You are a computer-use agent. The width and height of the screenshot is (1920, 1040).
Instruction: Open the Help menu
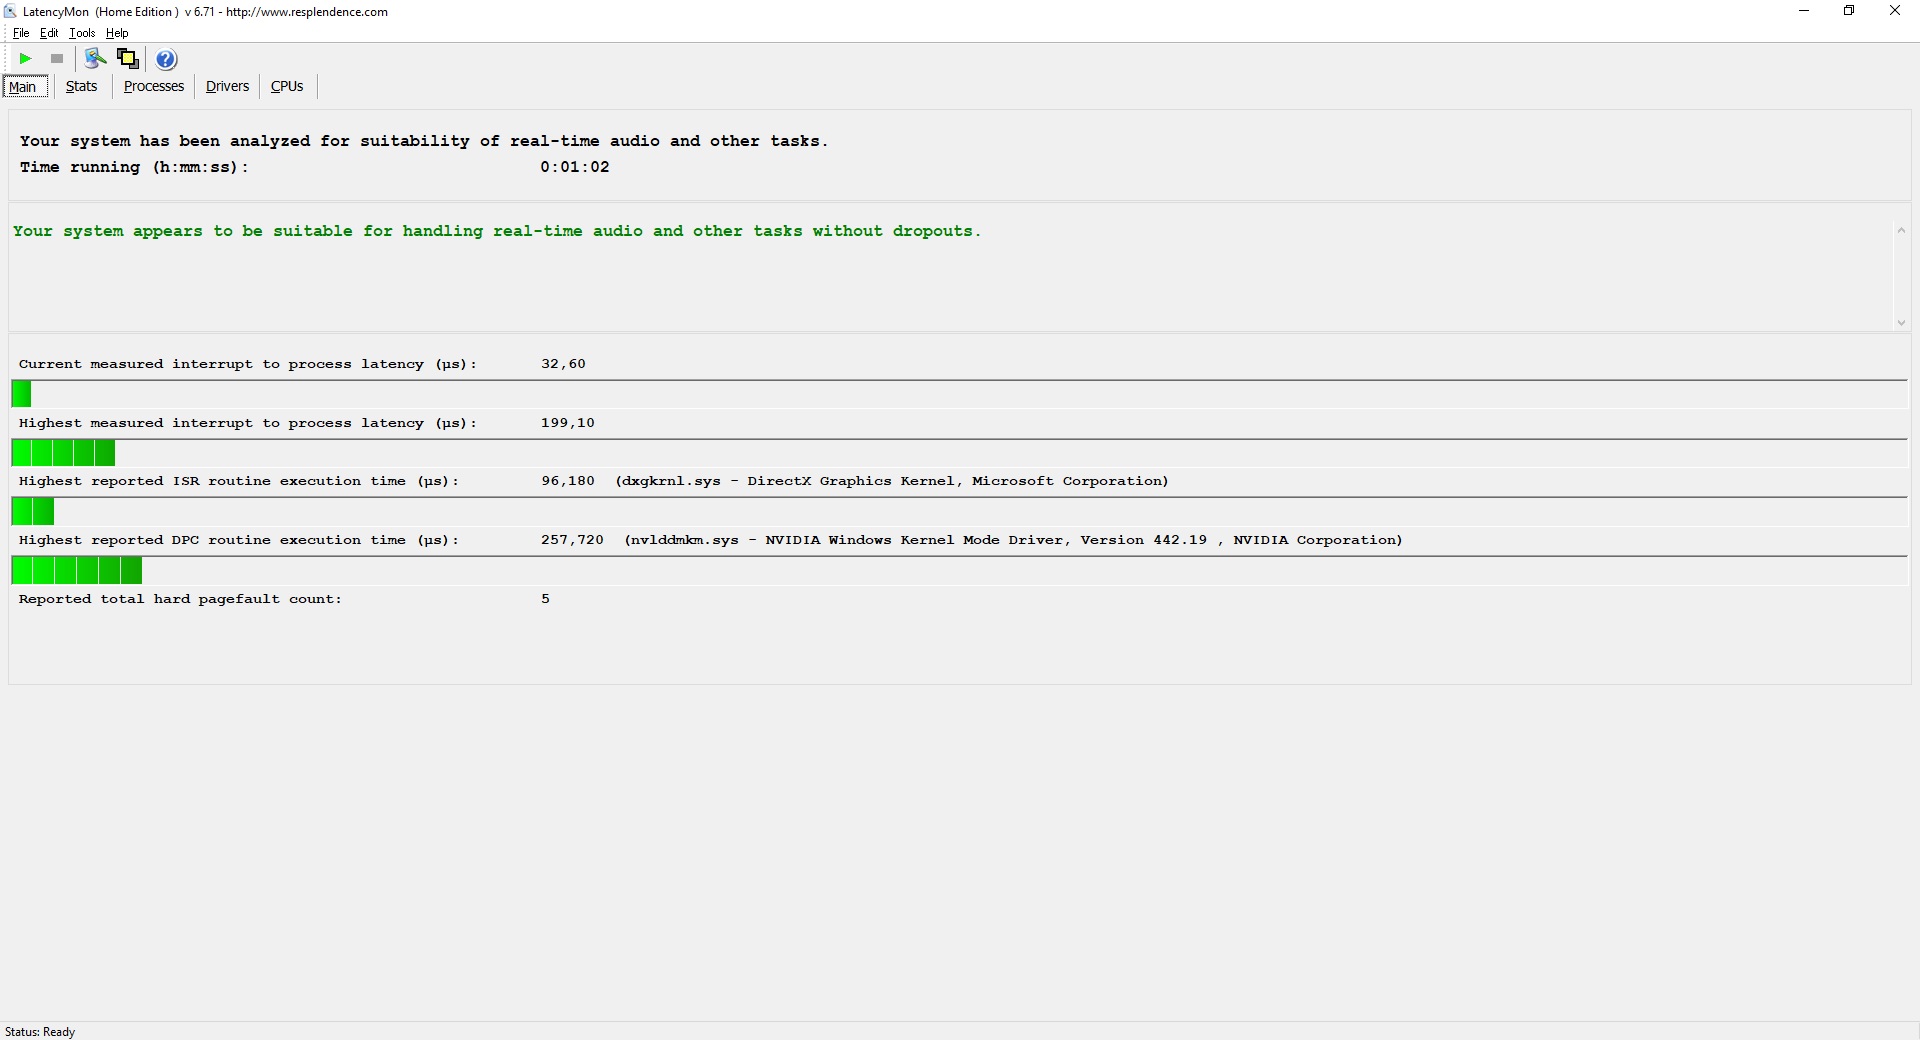click(117, 33)
